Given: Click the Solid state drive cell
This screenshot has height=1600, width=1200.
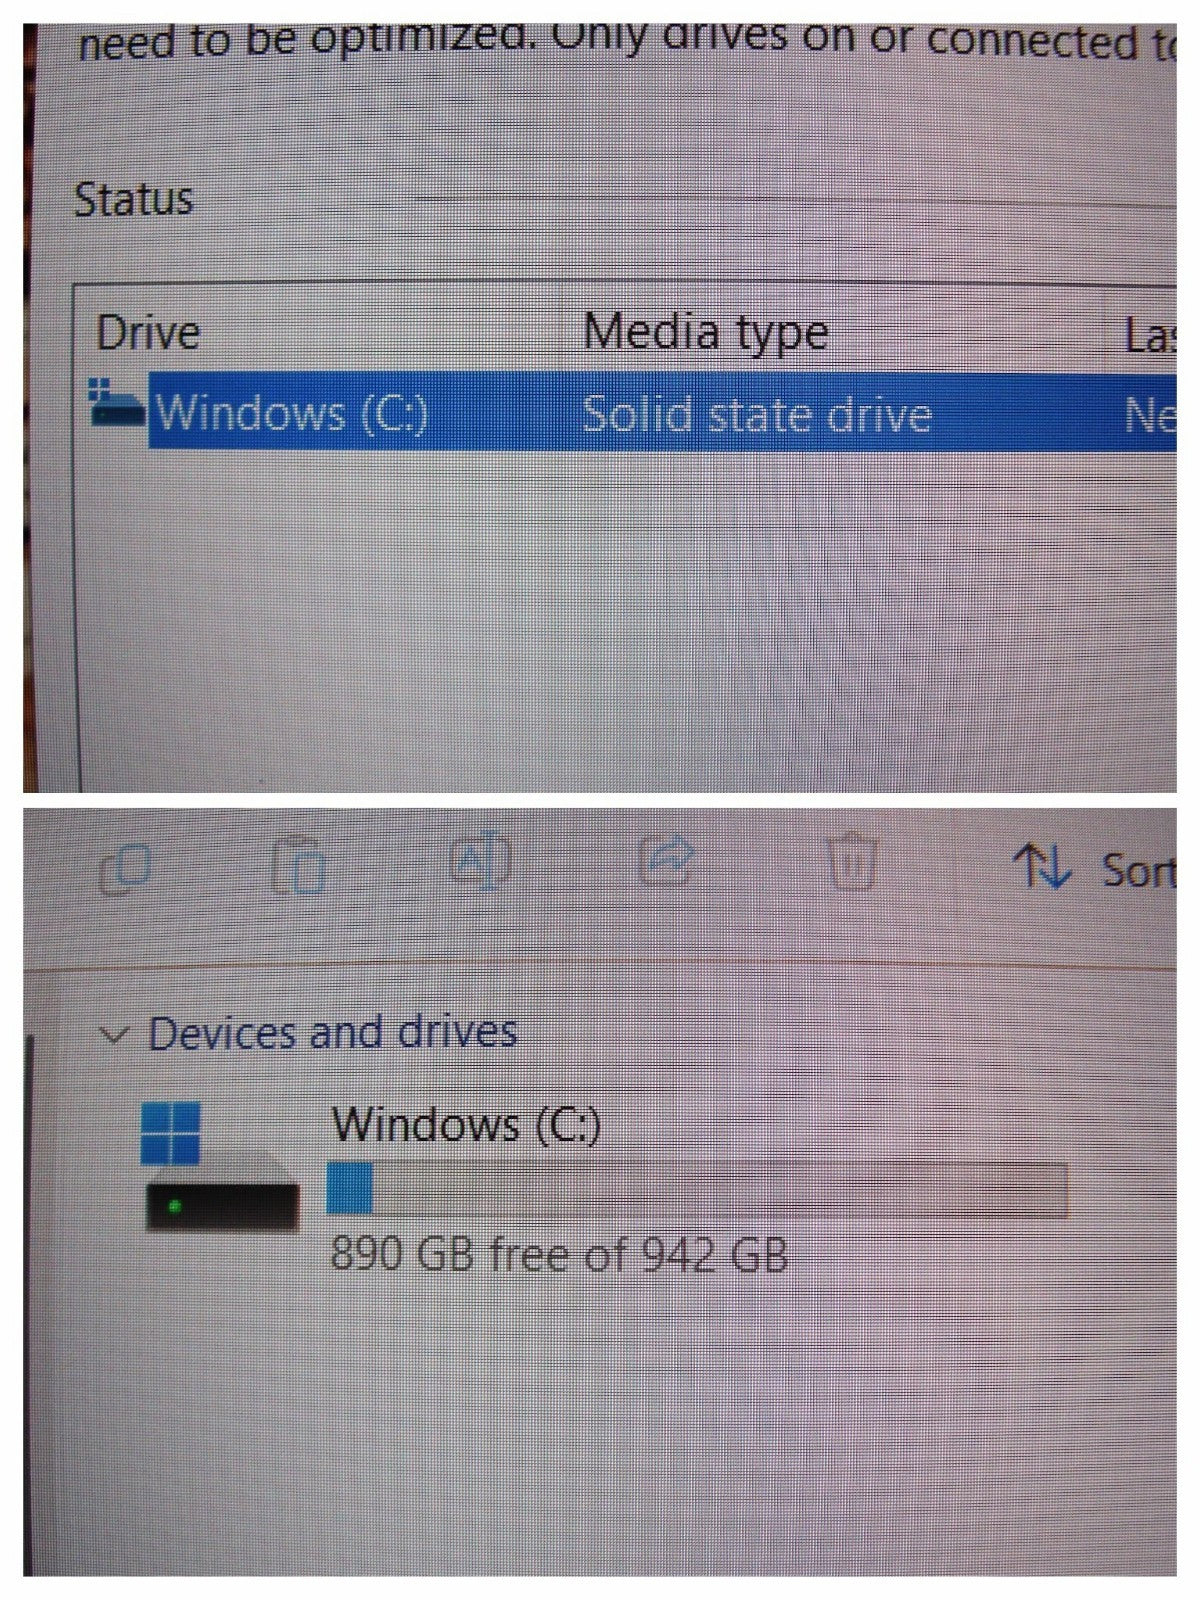Looking at the screenshot, I should pyautogui.click(x=757, y=414).
